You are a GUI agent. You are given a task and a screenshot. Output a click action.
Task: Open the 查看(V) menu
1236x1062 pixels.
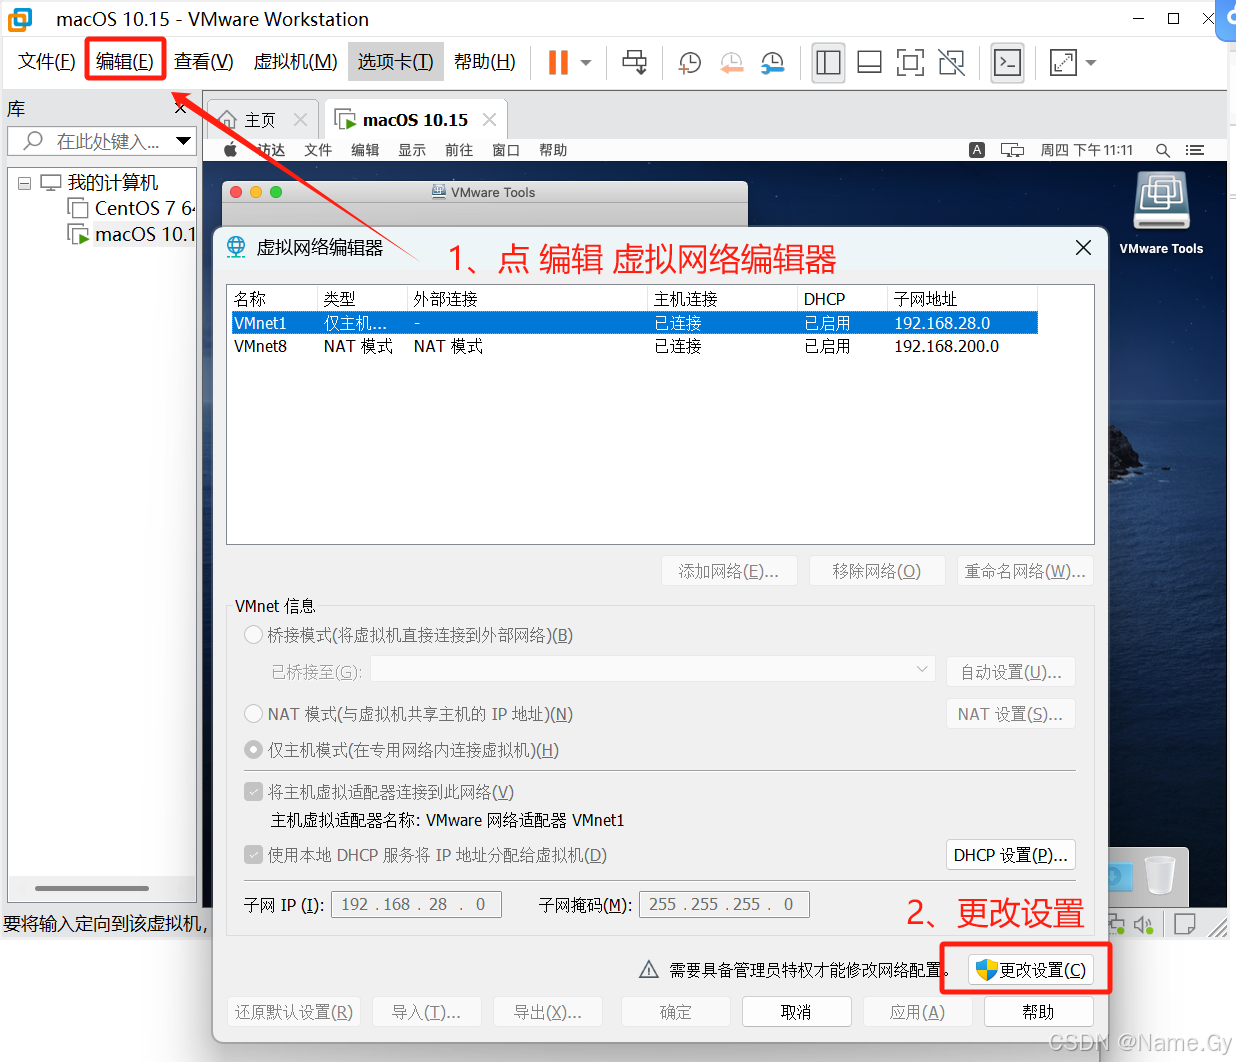click(204, 62)
